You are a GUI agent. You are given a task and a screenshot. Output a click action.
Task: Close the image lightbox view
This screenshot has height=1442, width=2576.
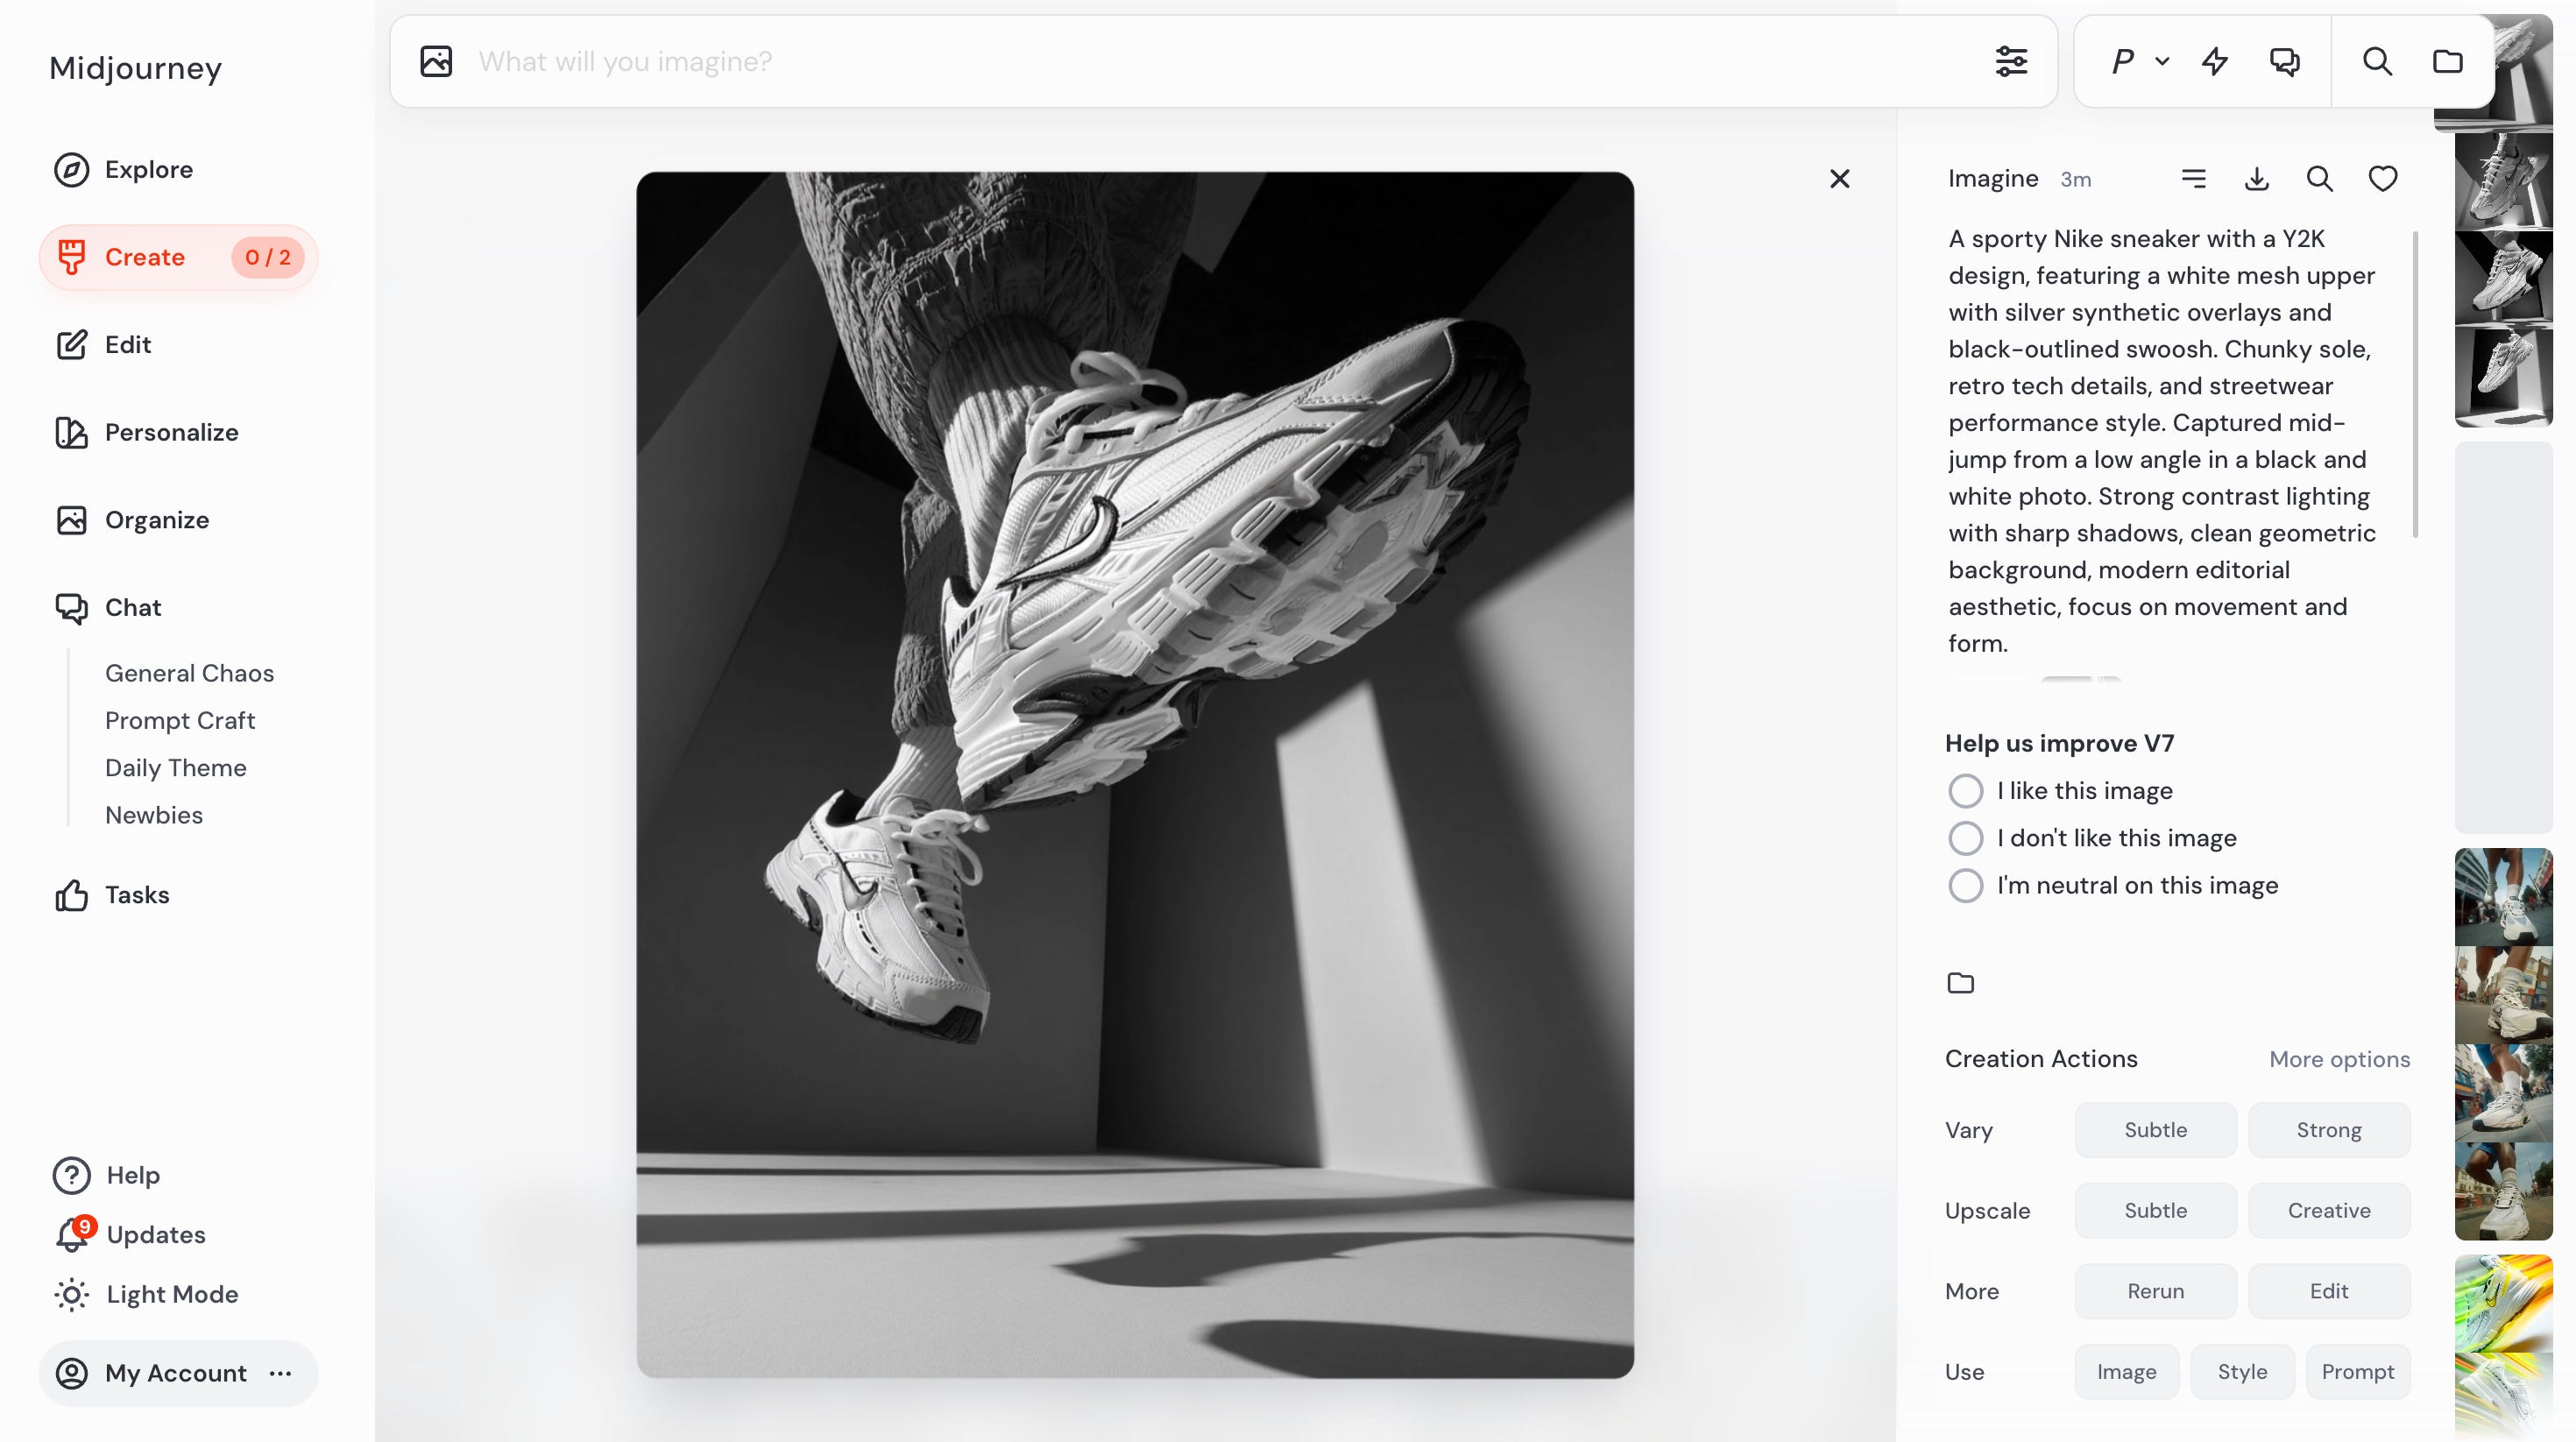click(x=1839, y=179)
